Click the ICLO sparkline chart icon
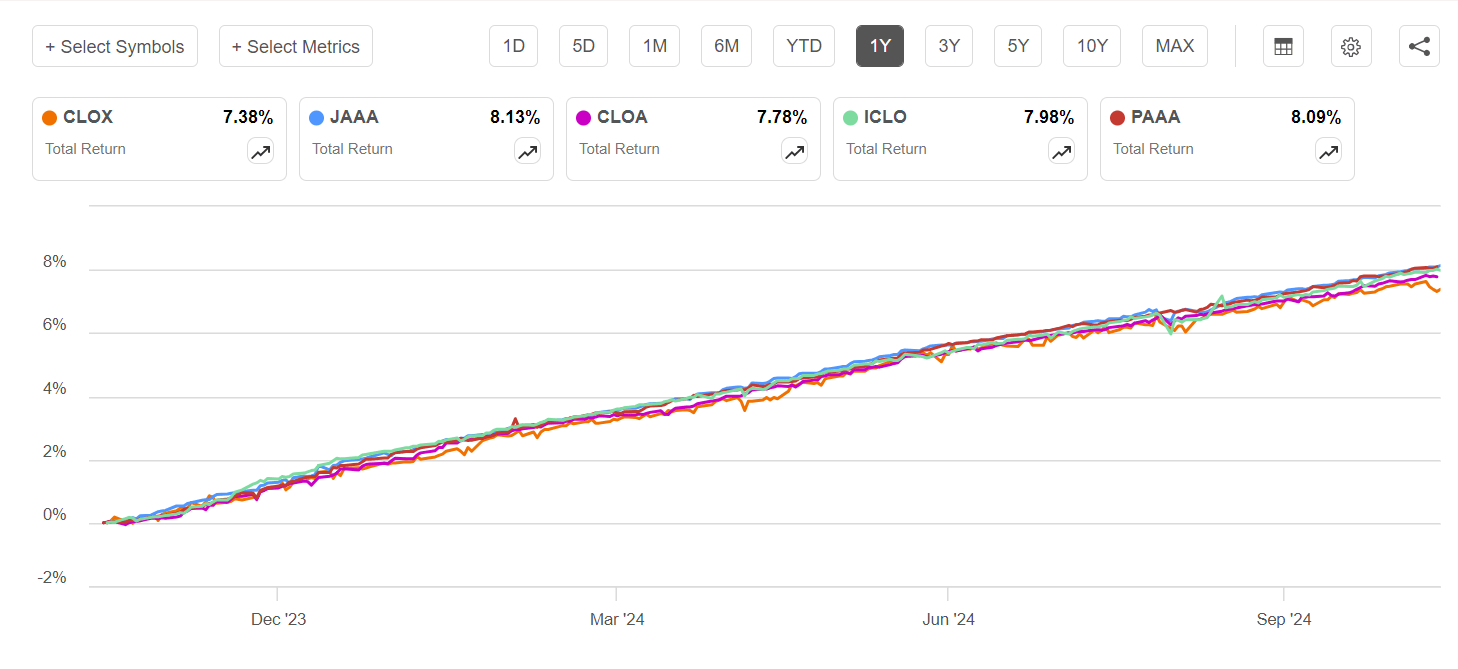The height and width of the screenshot is (669, 1458). (x=1061, y=152)
